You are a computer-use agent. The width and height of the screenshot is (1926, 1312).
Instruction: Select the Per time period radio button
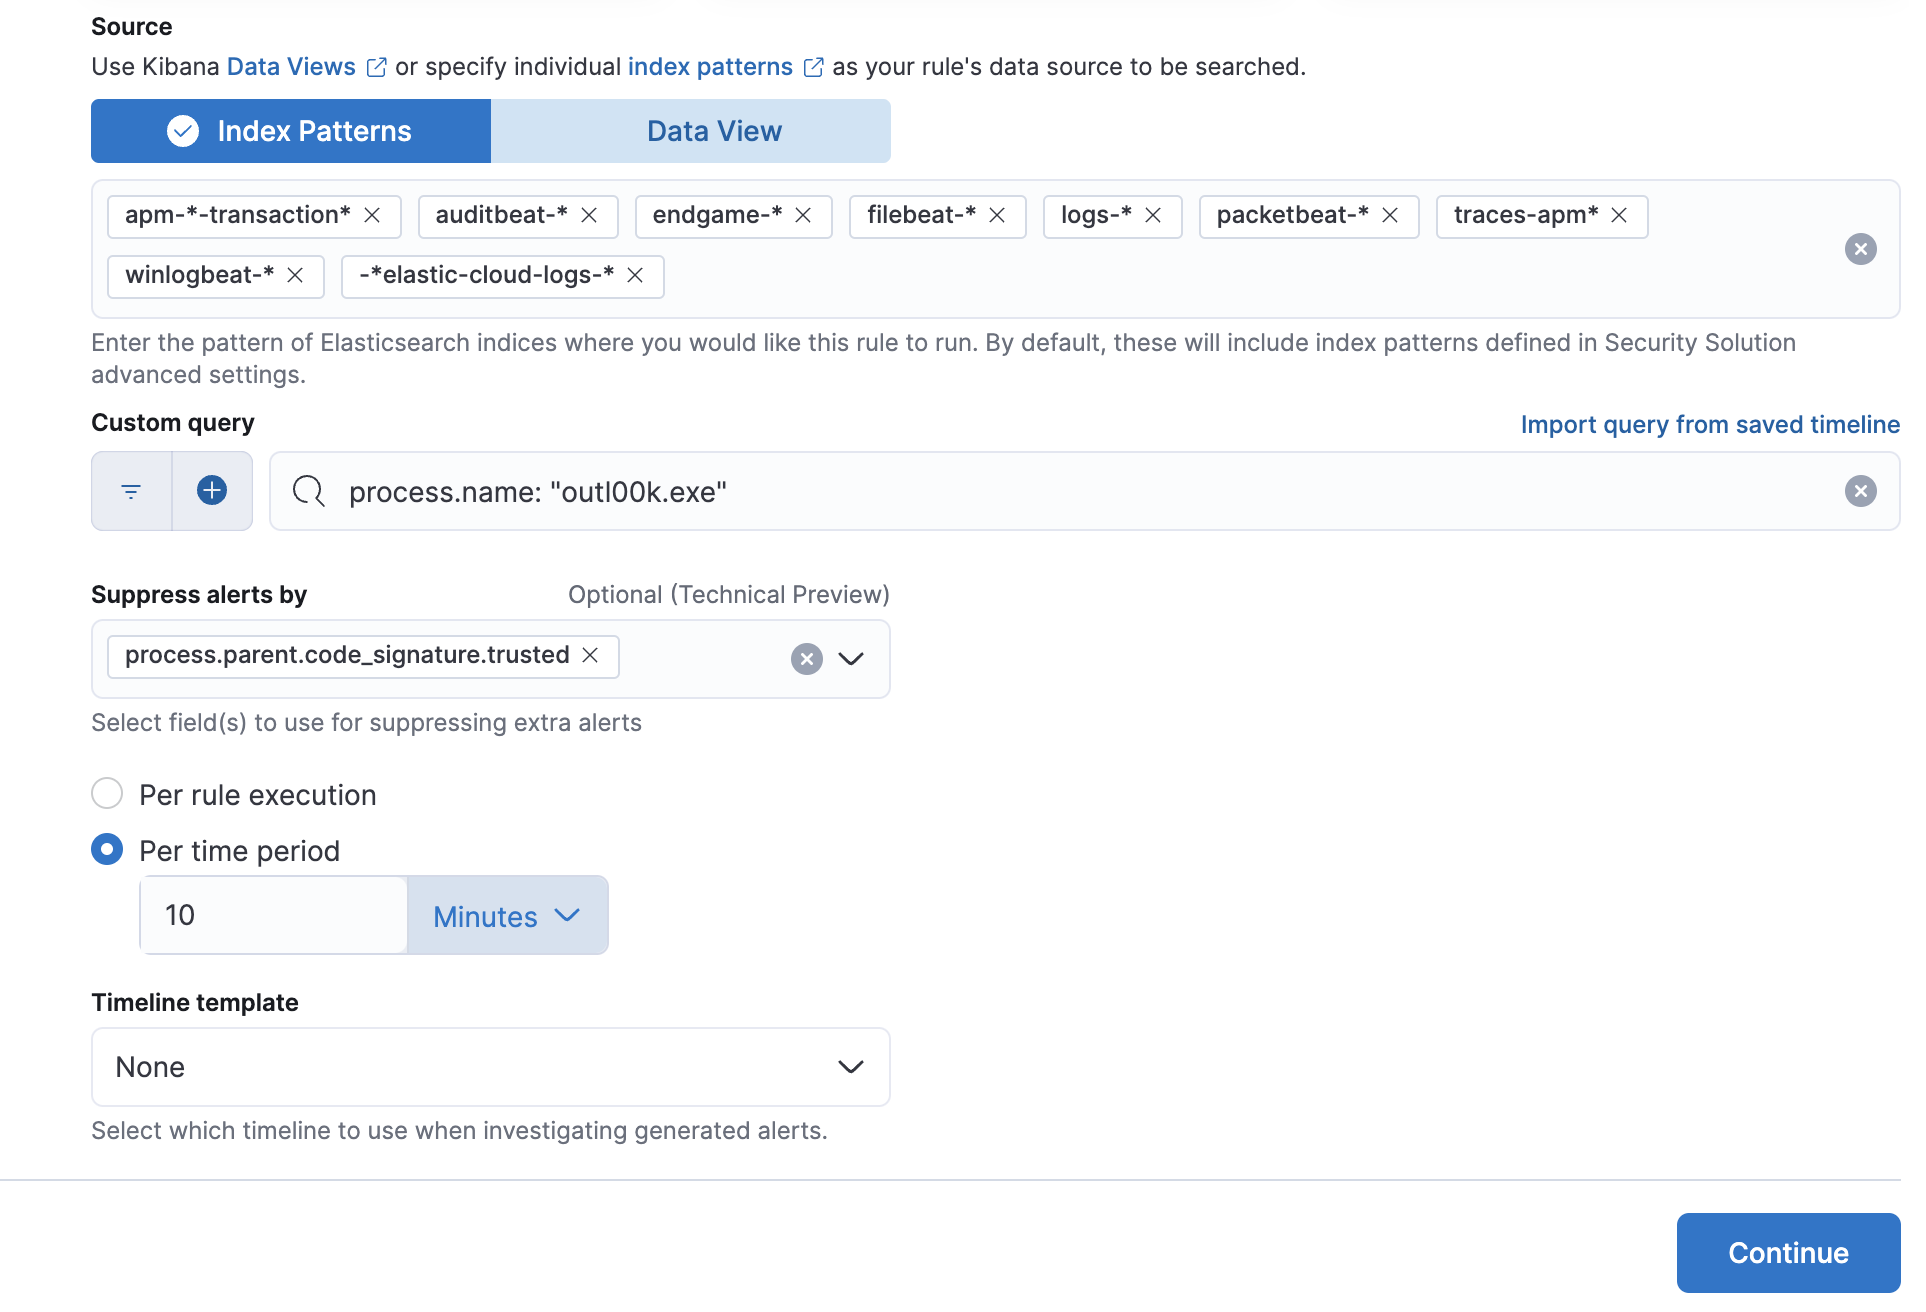(107, 849)
